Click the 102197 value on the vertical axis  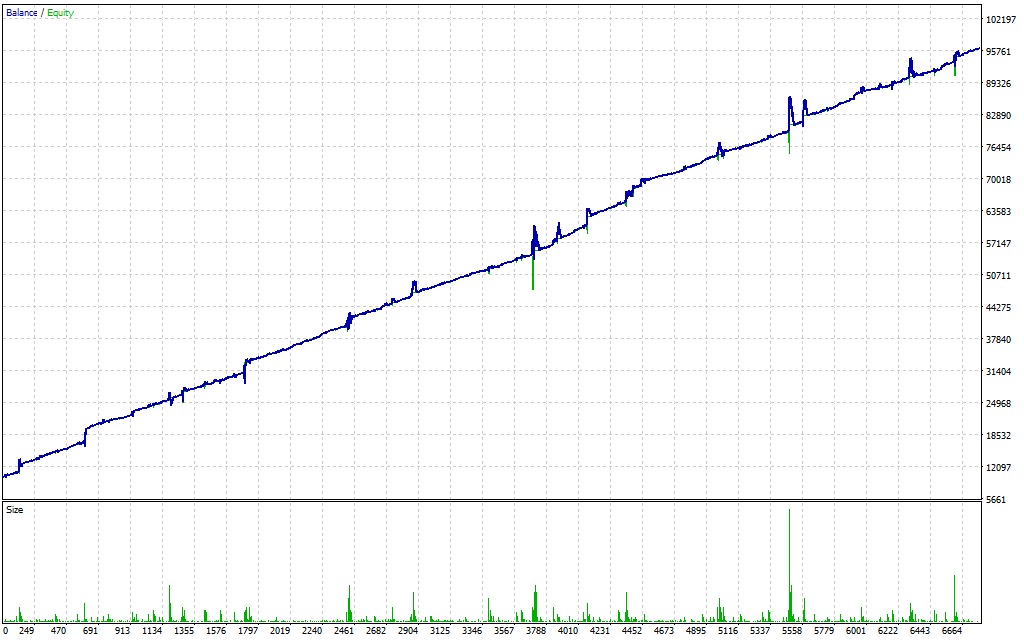(1000, 20)
